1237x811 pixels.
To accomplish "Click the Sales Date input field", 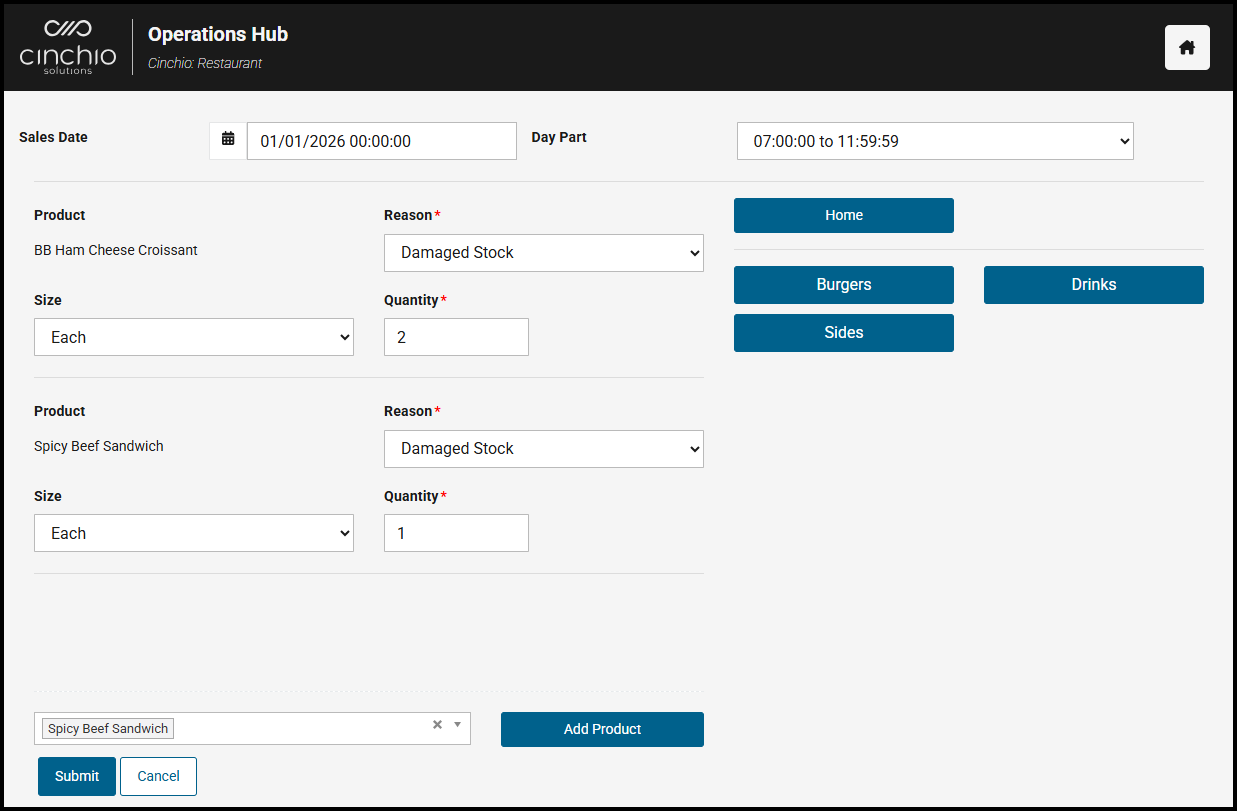I will 381,141.
